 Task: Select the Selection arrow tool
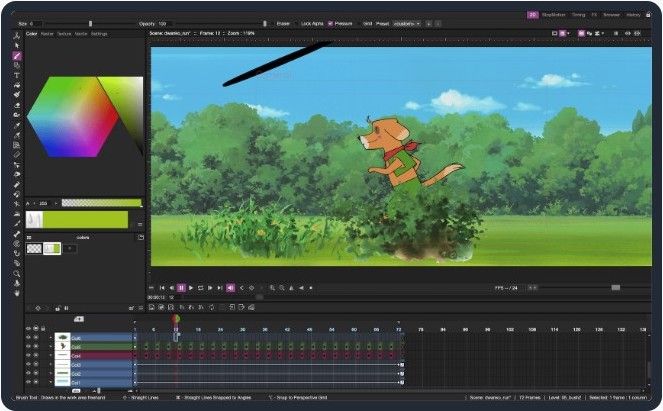pyautogui.click(x=16, y=46)
